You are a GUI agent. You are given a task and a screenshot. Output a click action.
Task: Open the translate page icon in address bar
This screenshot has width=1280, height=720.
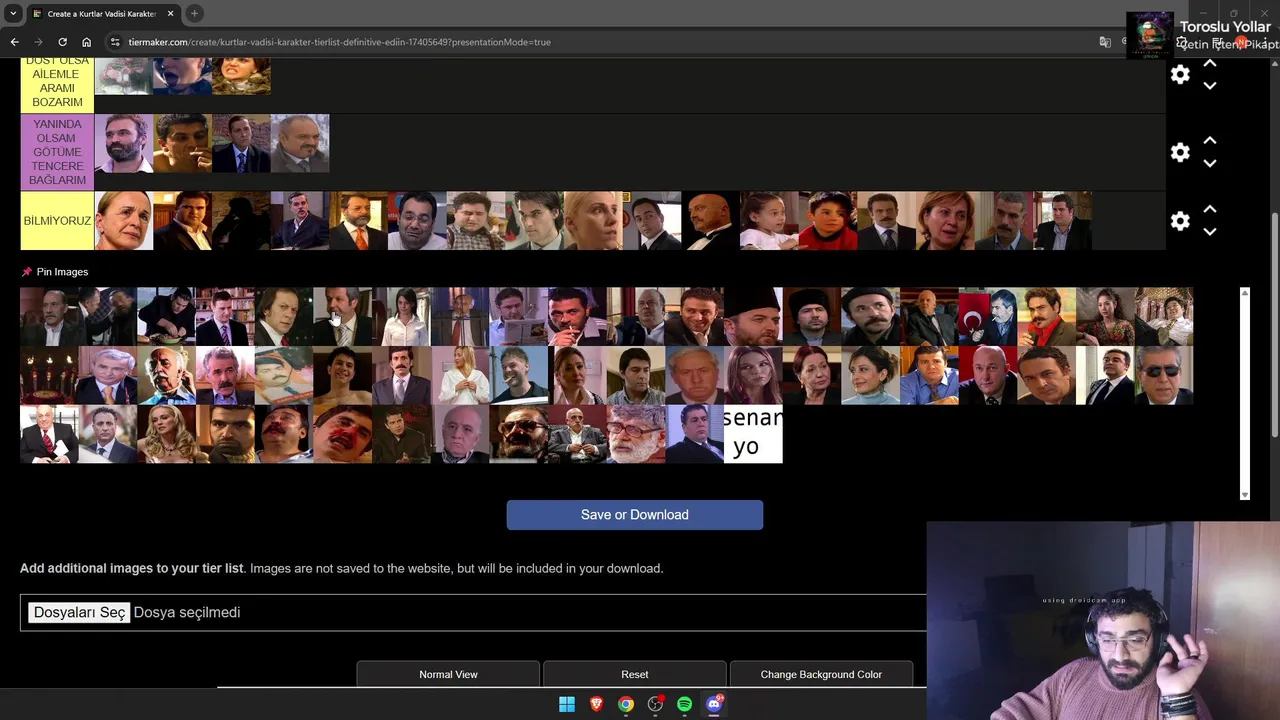[1105, 42]
